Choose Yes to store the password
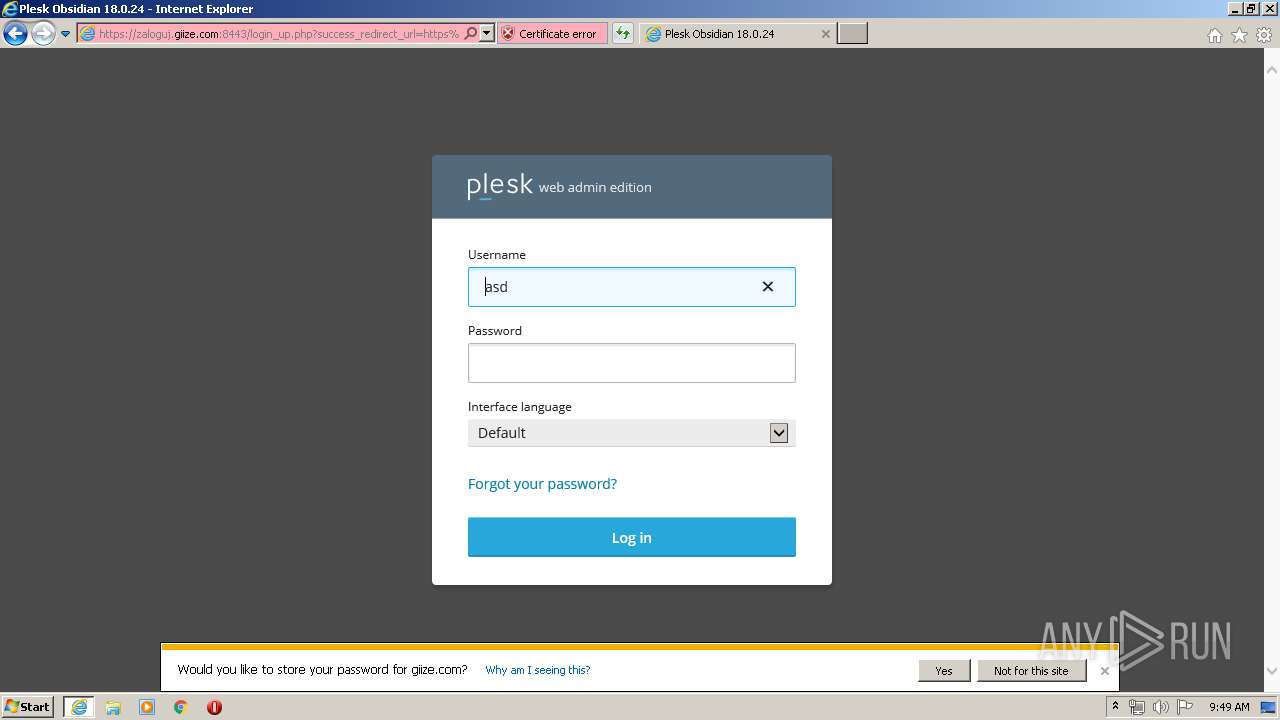Image resolution: width=1280 pixels, height=720 pixels. tap(944, 671)
